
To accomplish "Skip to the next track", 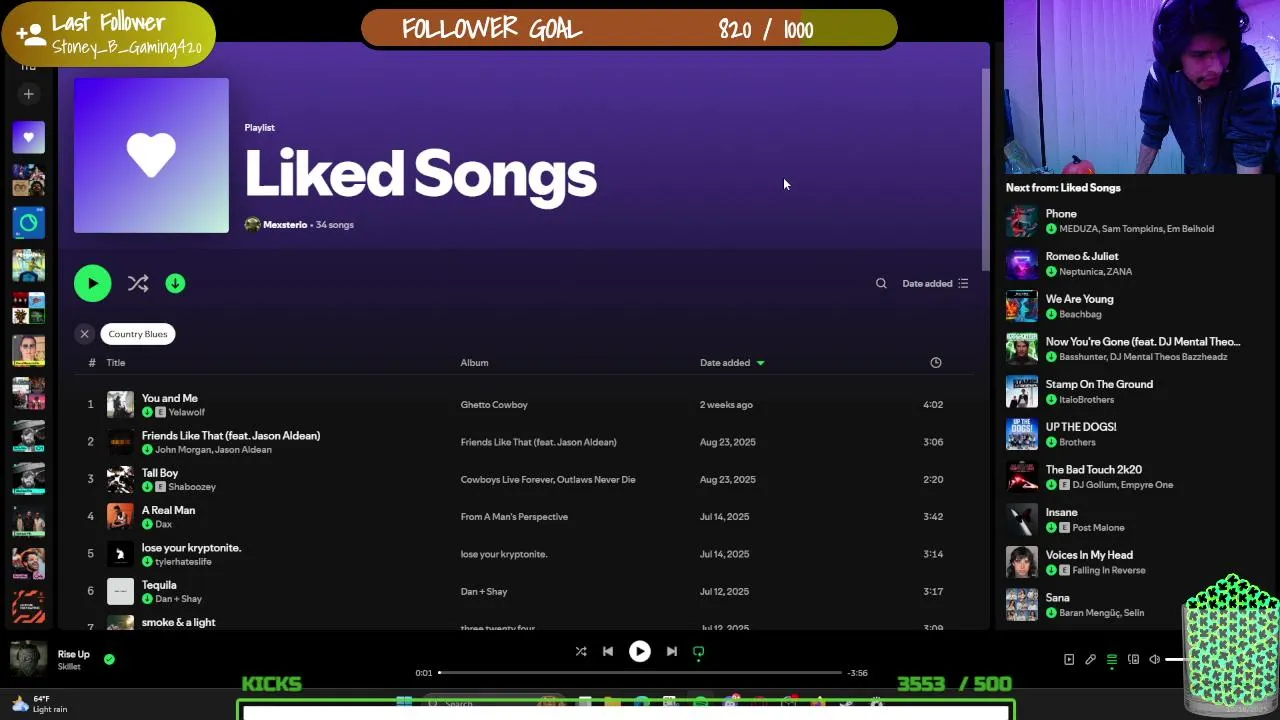I will coord(672,652).
